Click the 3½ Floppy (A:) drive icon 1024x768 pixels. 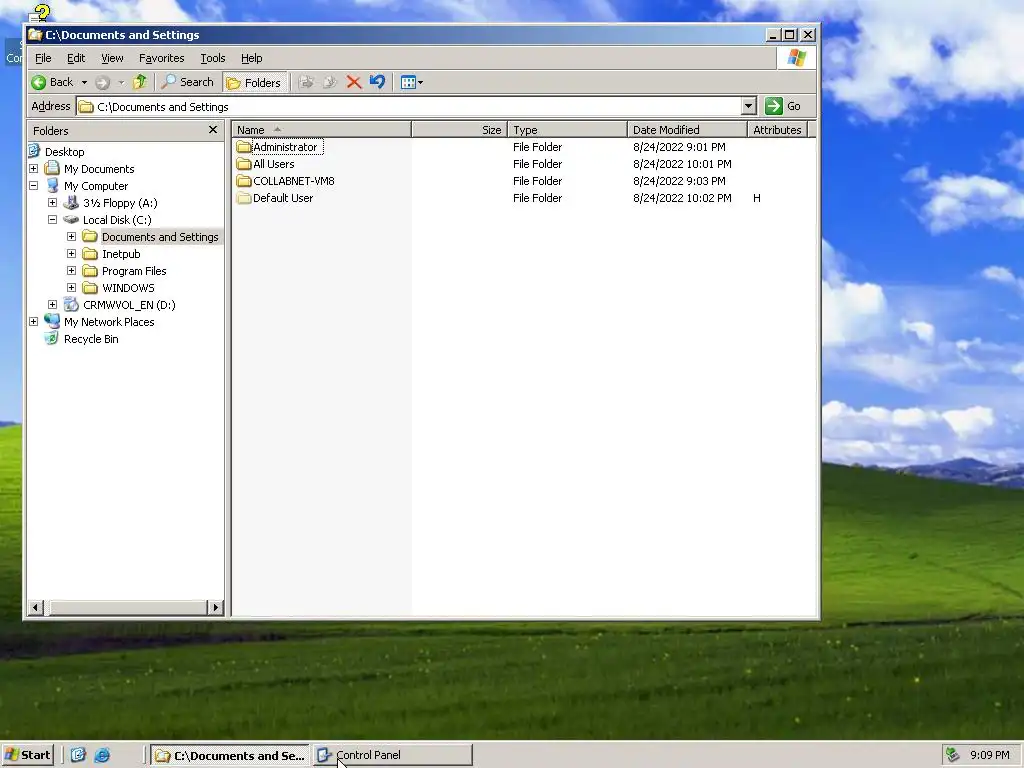click(71, 203)
